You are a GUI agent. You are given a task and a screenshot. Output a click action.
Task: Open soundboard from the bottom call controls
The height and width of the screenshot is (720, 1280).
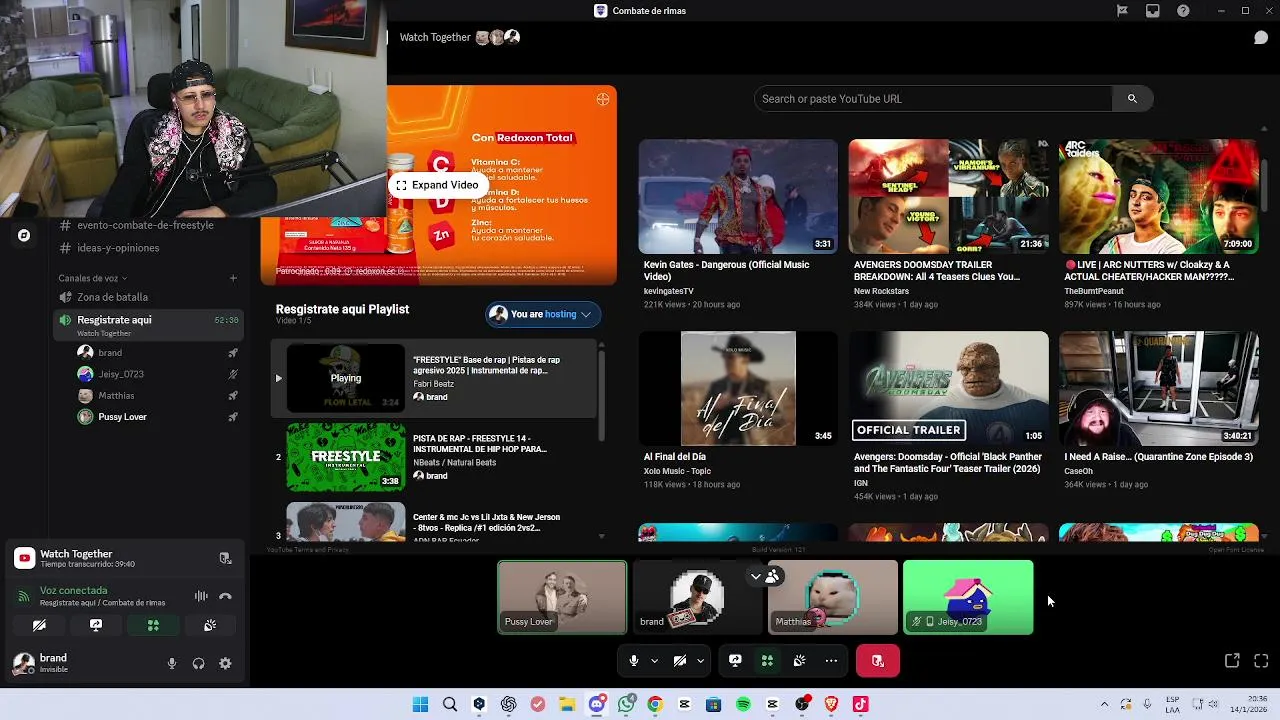(799, 660)
